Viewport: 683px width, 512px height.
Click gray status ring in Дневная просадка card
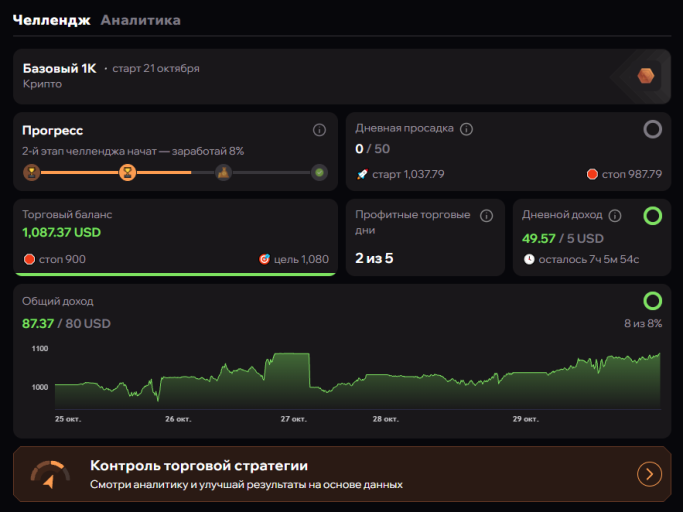(x=653, y=129)
